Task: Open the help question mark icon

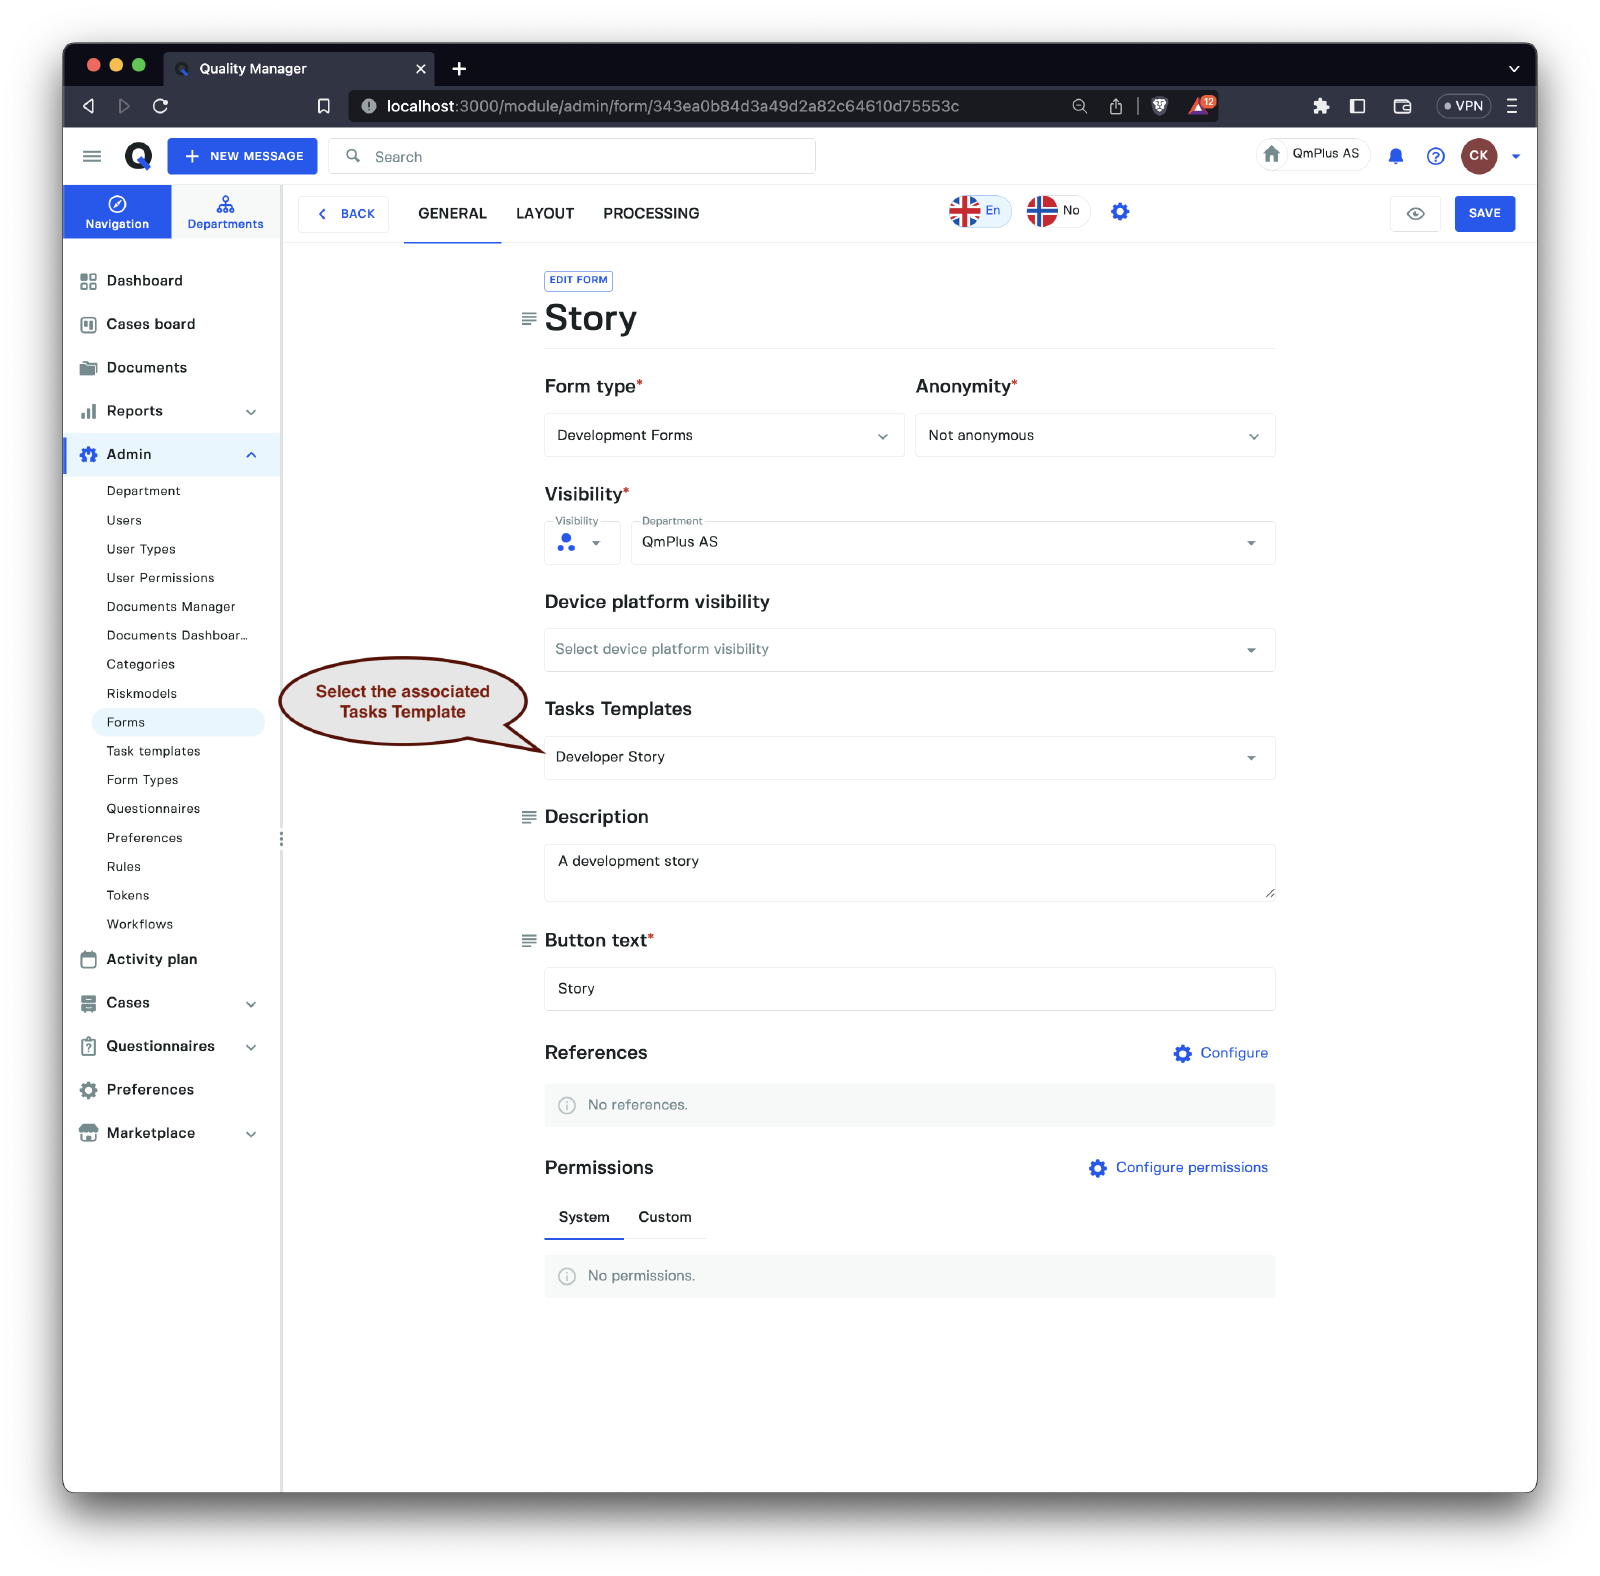Action: point(1435,156)
